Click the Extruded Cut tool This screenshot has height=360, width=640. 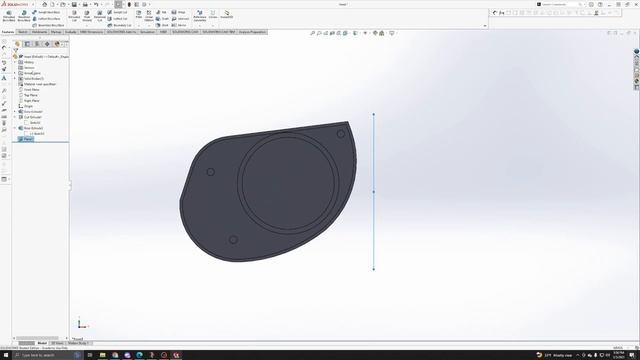tap(74, 16)
